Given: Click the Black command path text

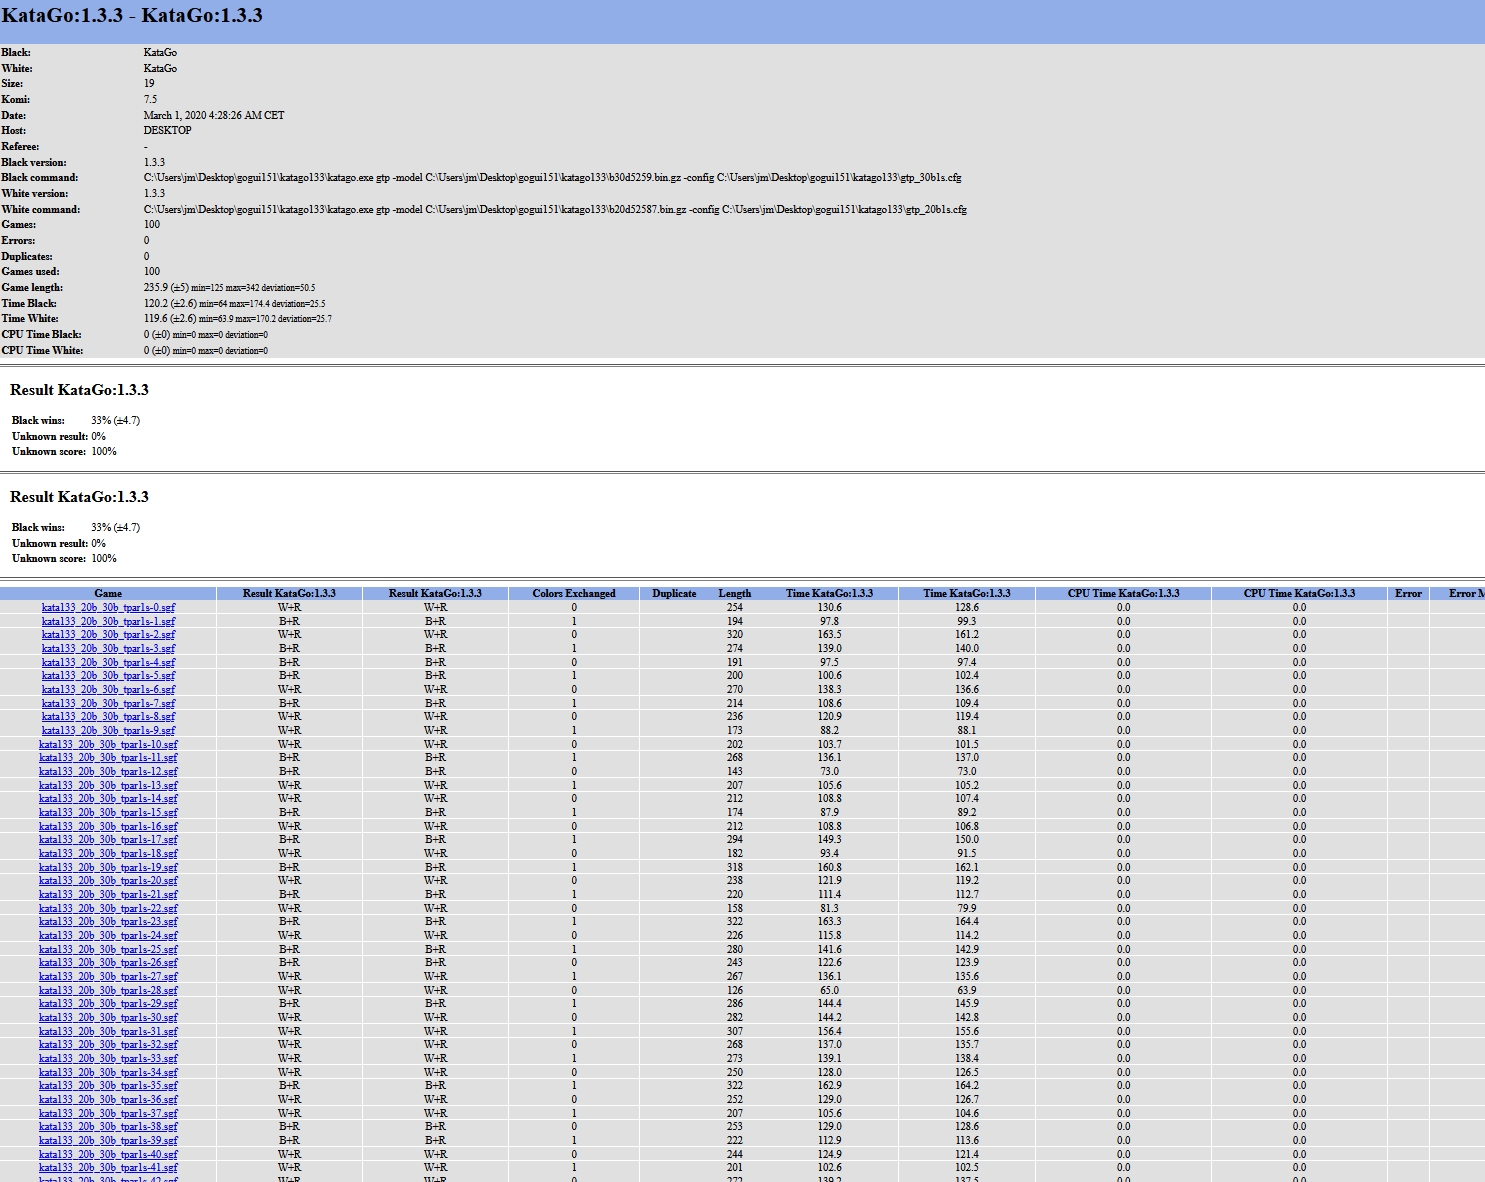Looking at the screenshot, I should click(552, 178).
